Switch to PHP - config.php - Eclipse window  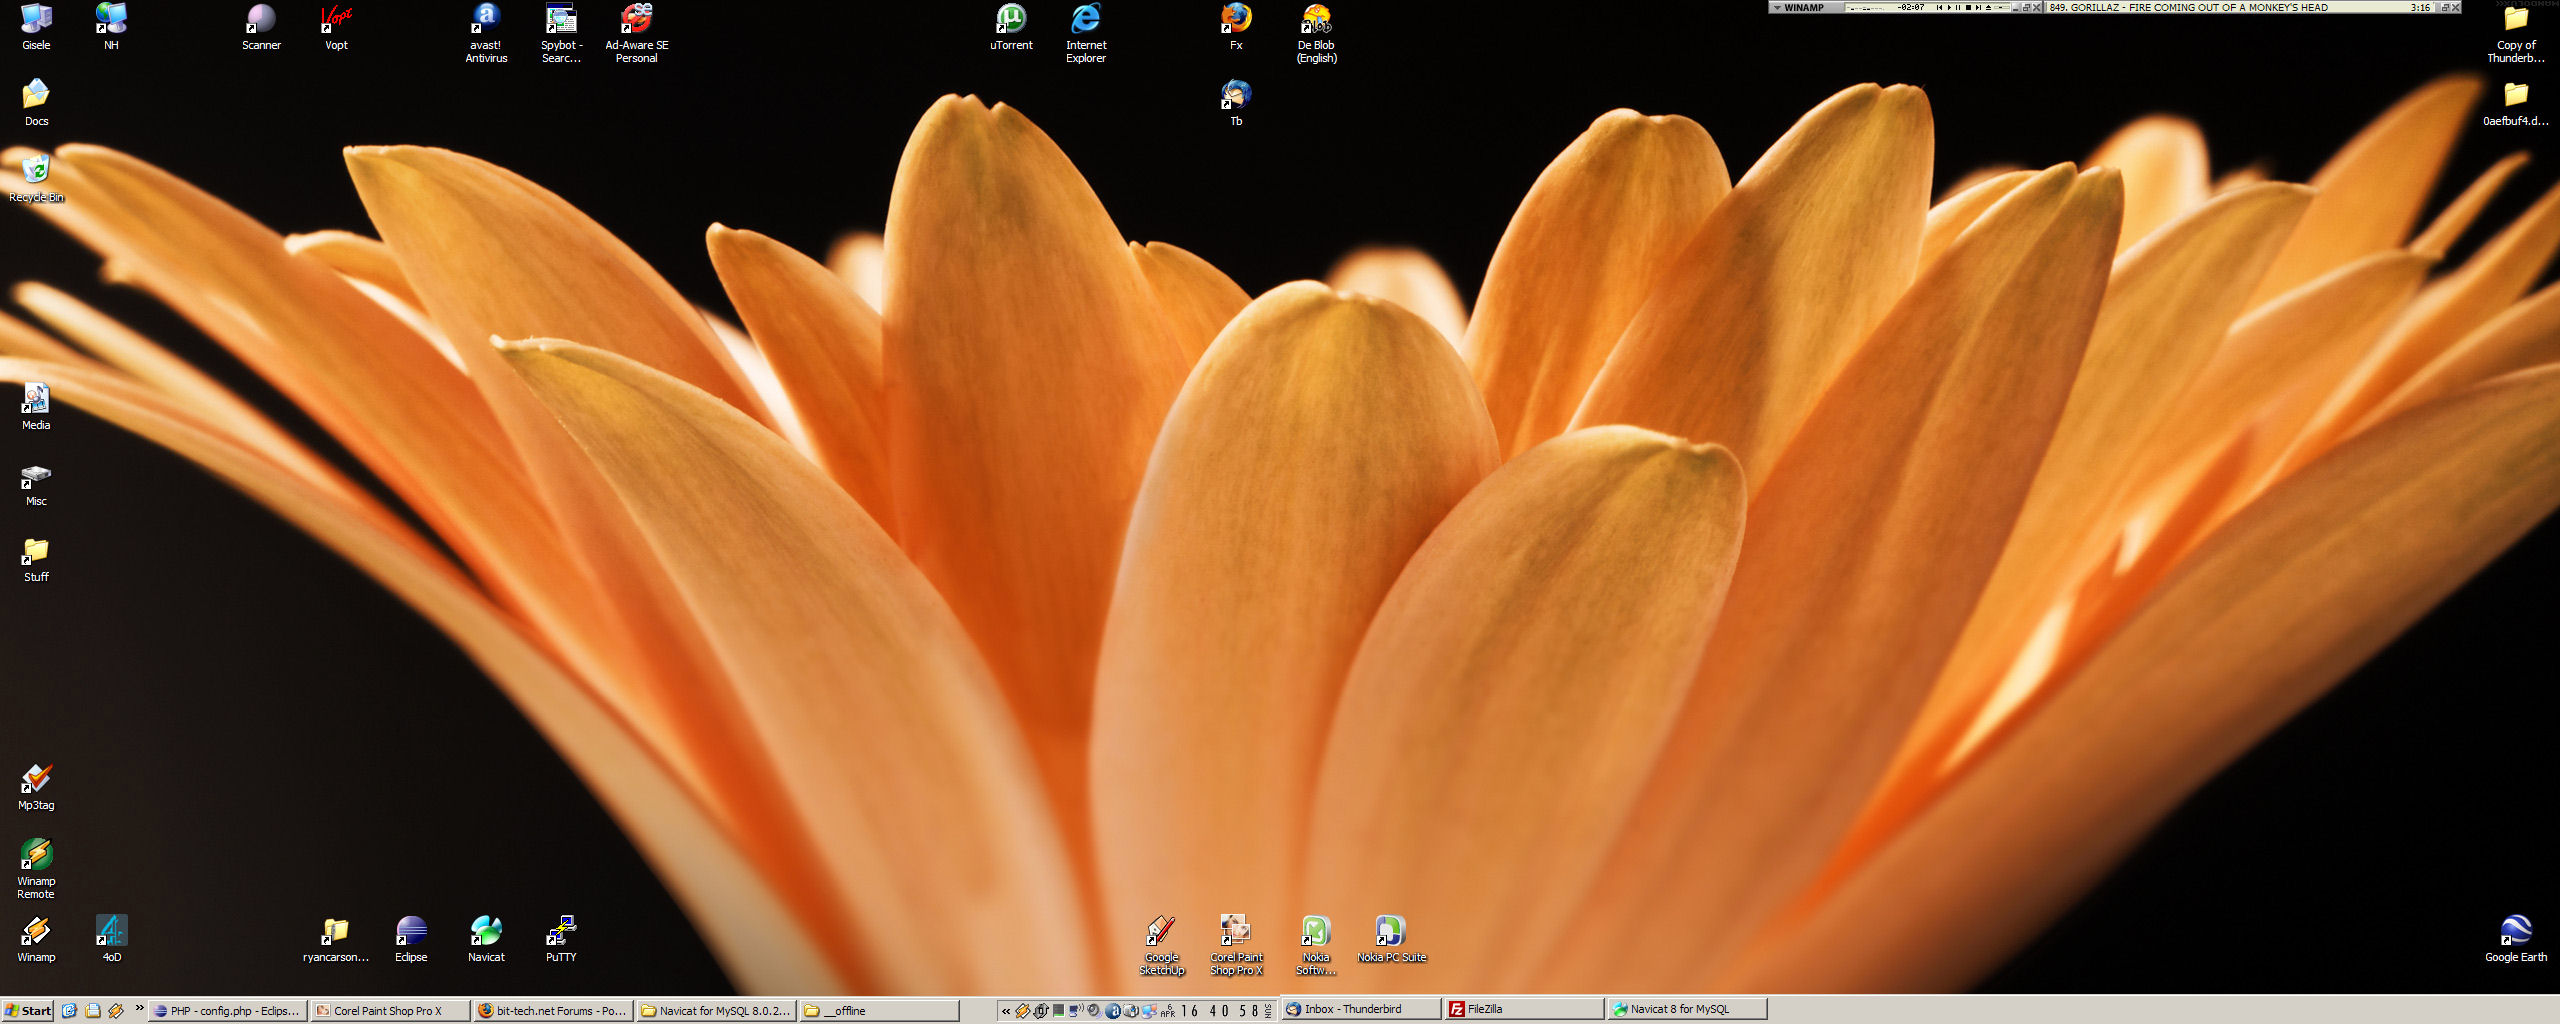click(227, 1010)
